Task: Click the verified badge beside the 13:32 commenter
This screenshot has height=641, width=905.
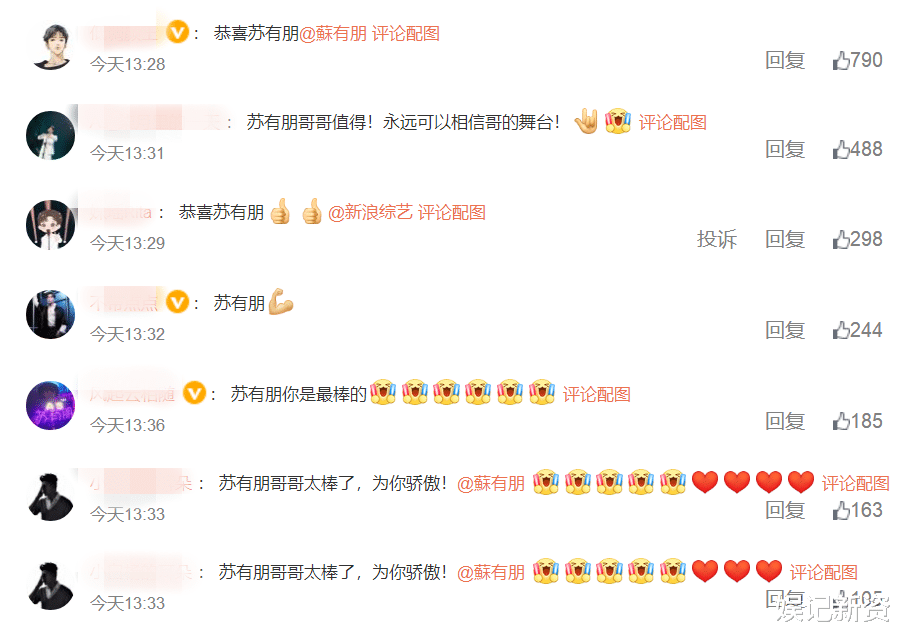Action: tap(178, 302)
